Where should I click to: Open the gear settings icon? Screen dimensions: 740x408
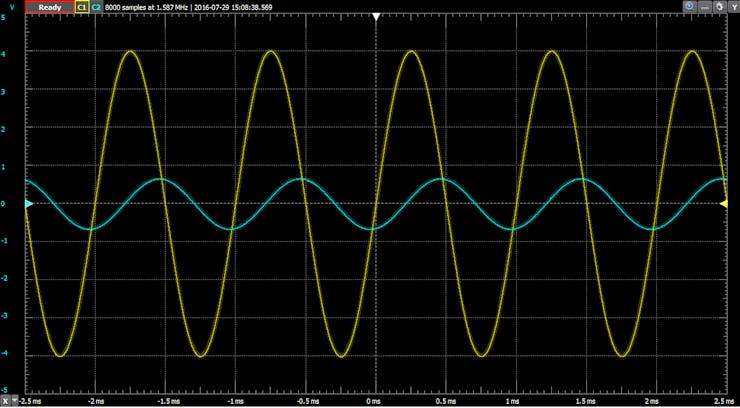pos(719,7)
